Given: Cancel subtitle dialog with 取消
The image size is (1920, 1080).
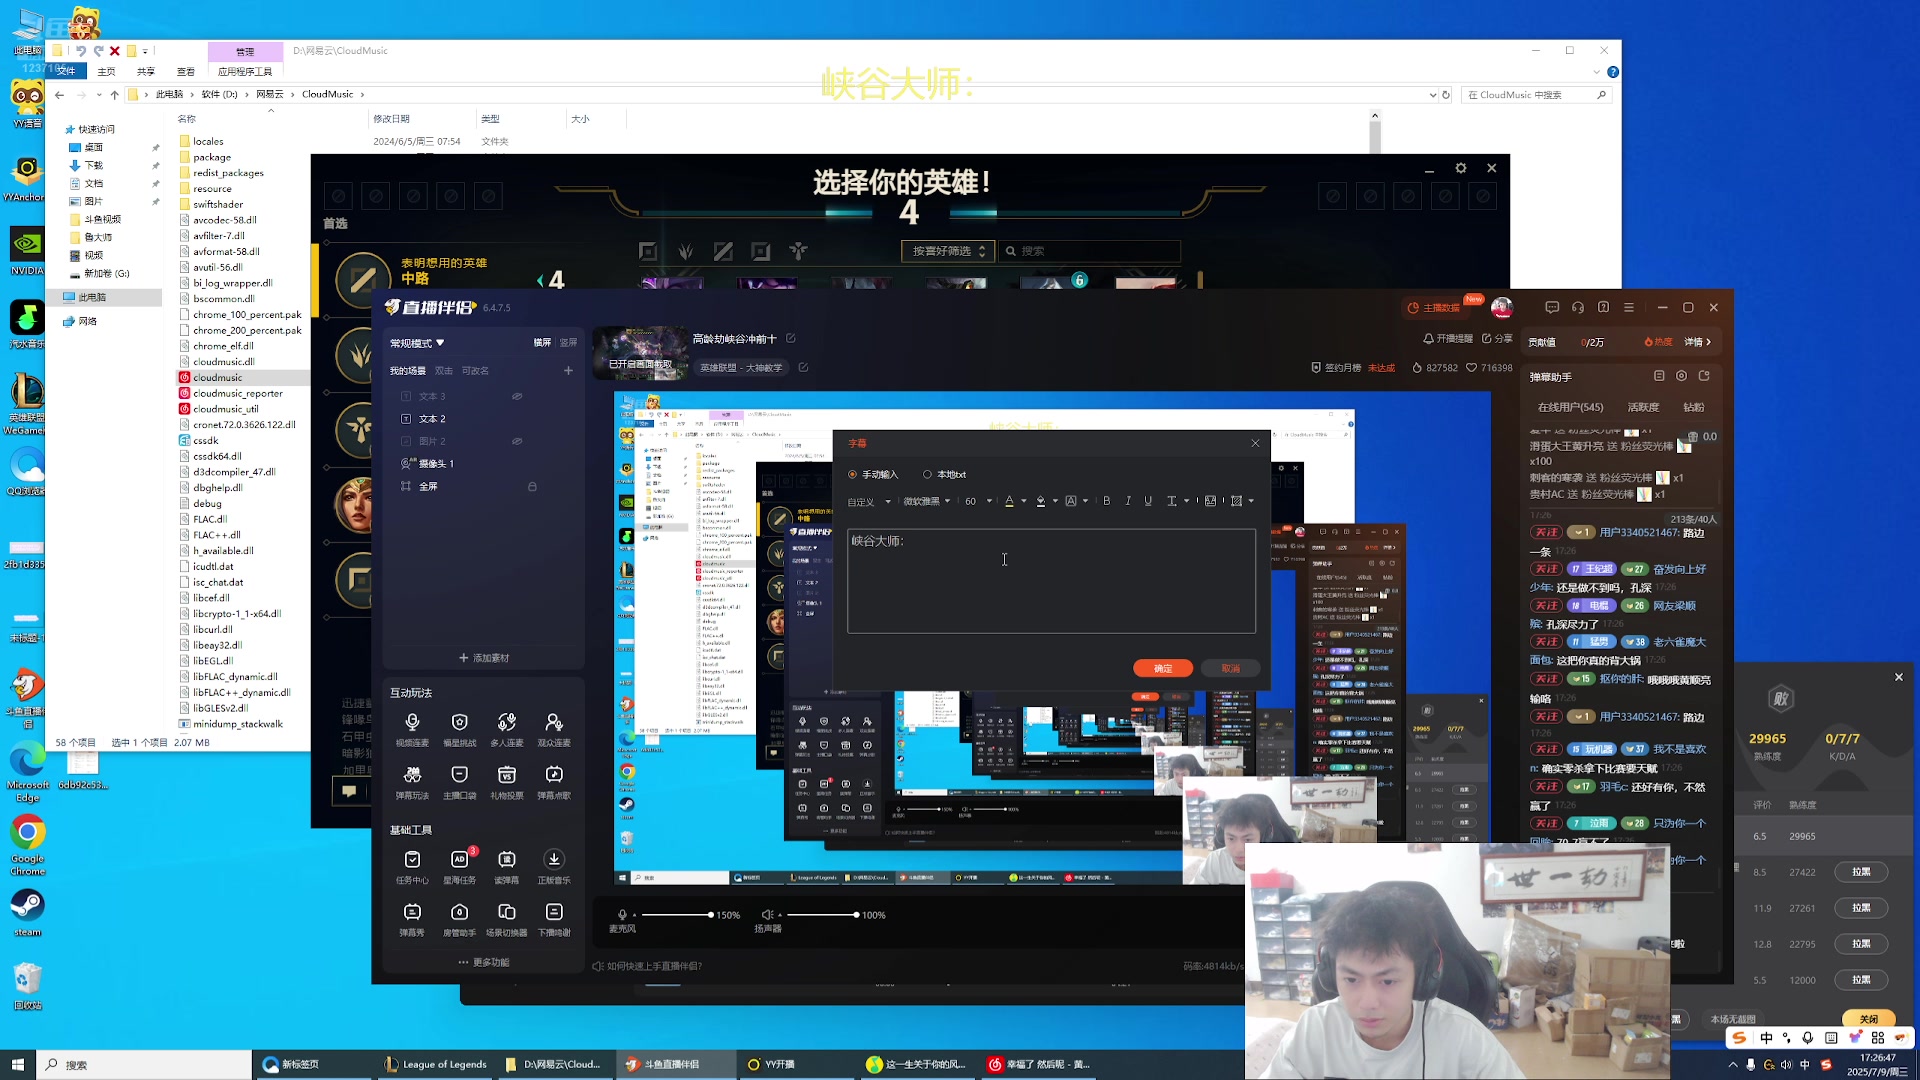Looking at the screenshot, I should (1230, 668).
